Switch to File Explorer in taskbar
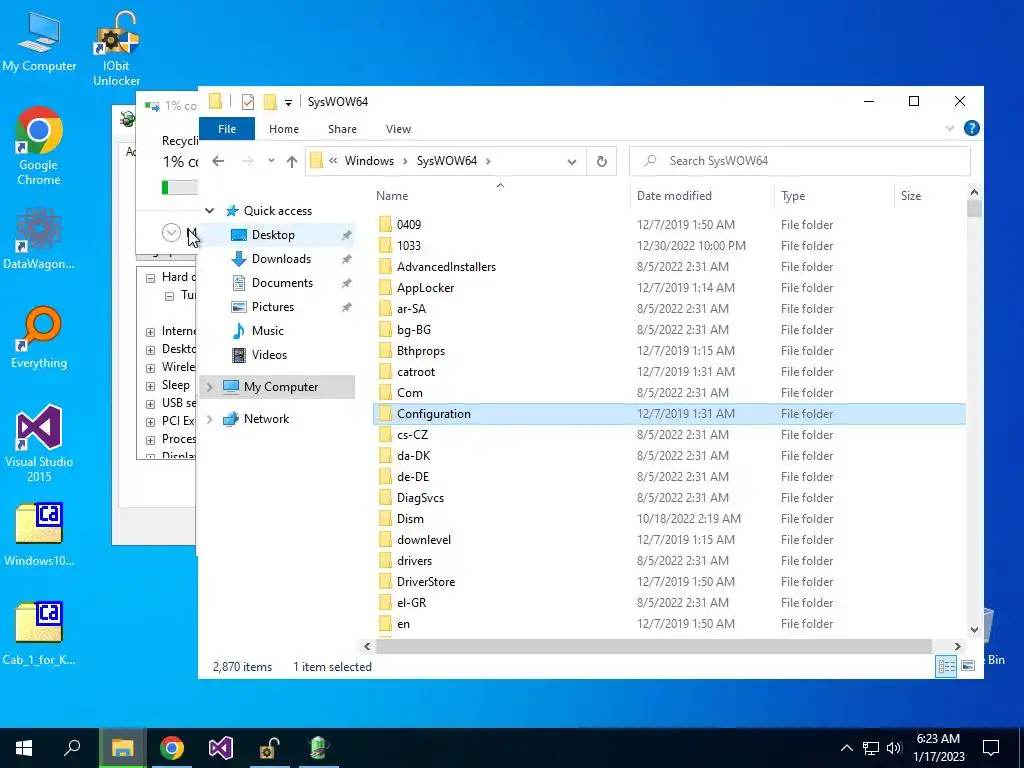 122,748
